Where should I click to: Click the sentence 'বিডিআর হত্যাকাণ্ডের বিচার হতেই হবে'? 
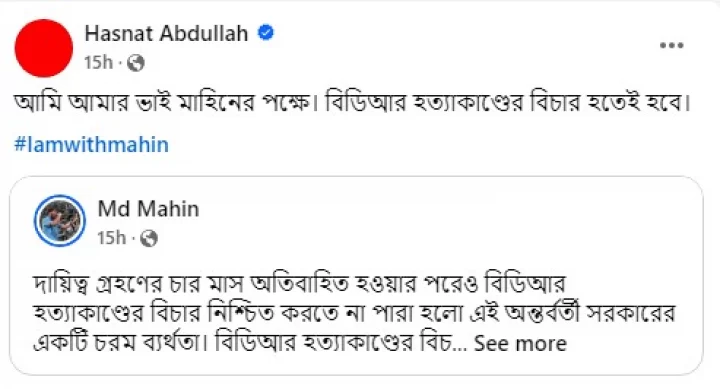507,103
